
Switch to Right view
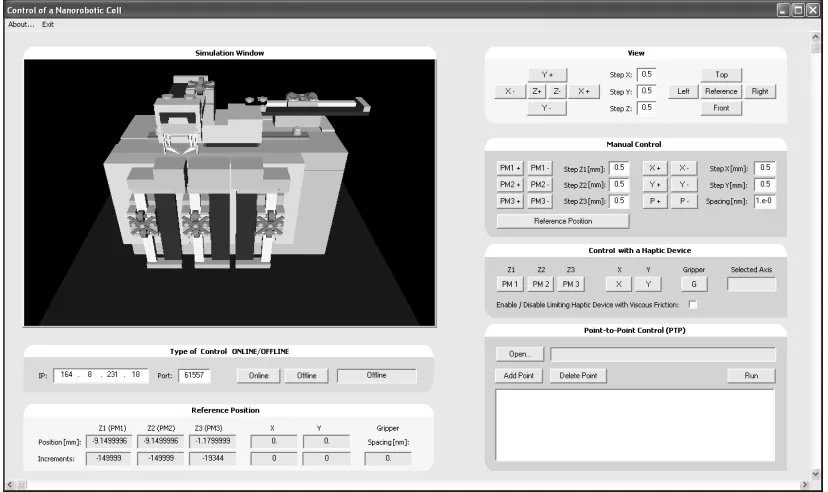pos(760,91)
